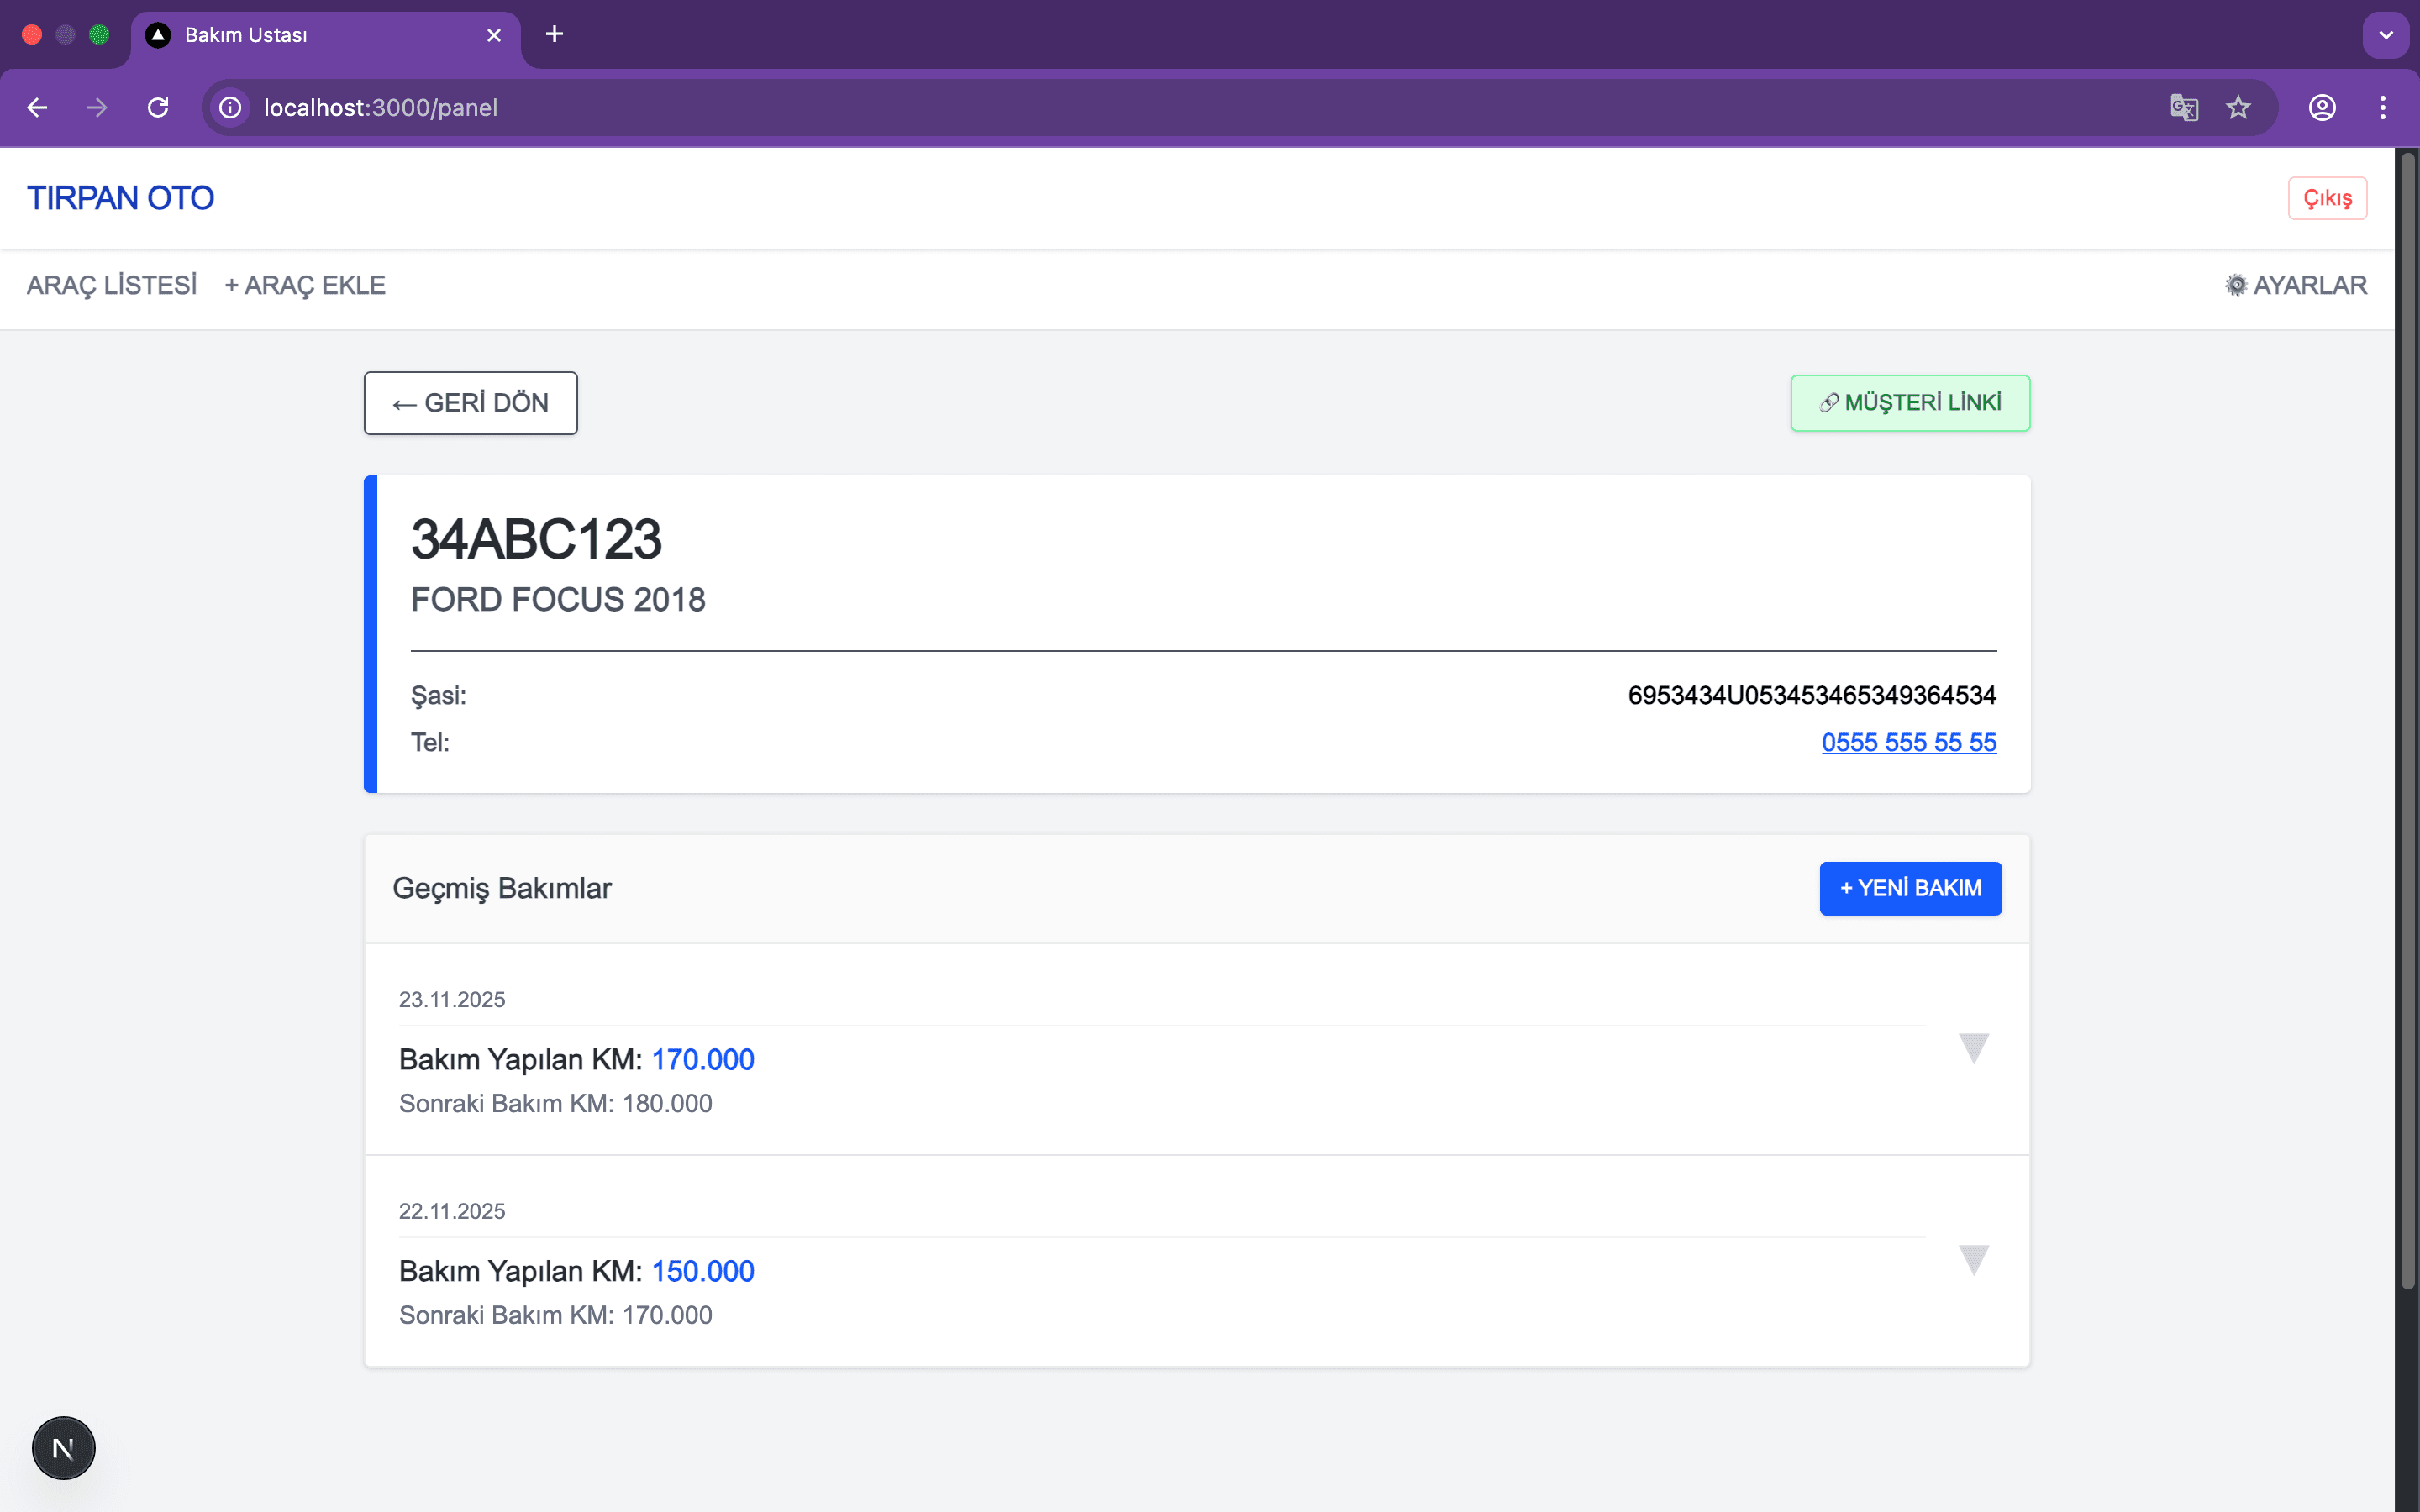
Task: Click the browser back arrow icon
Action: click(x=38, y=107)
